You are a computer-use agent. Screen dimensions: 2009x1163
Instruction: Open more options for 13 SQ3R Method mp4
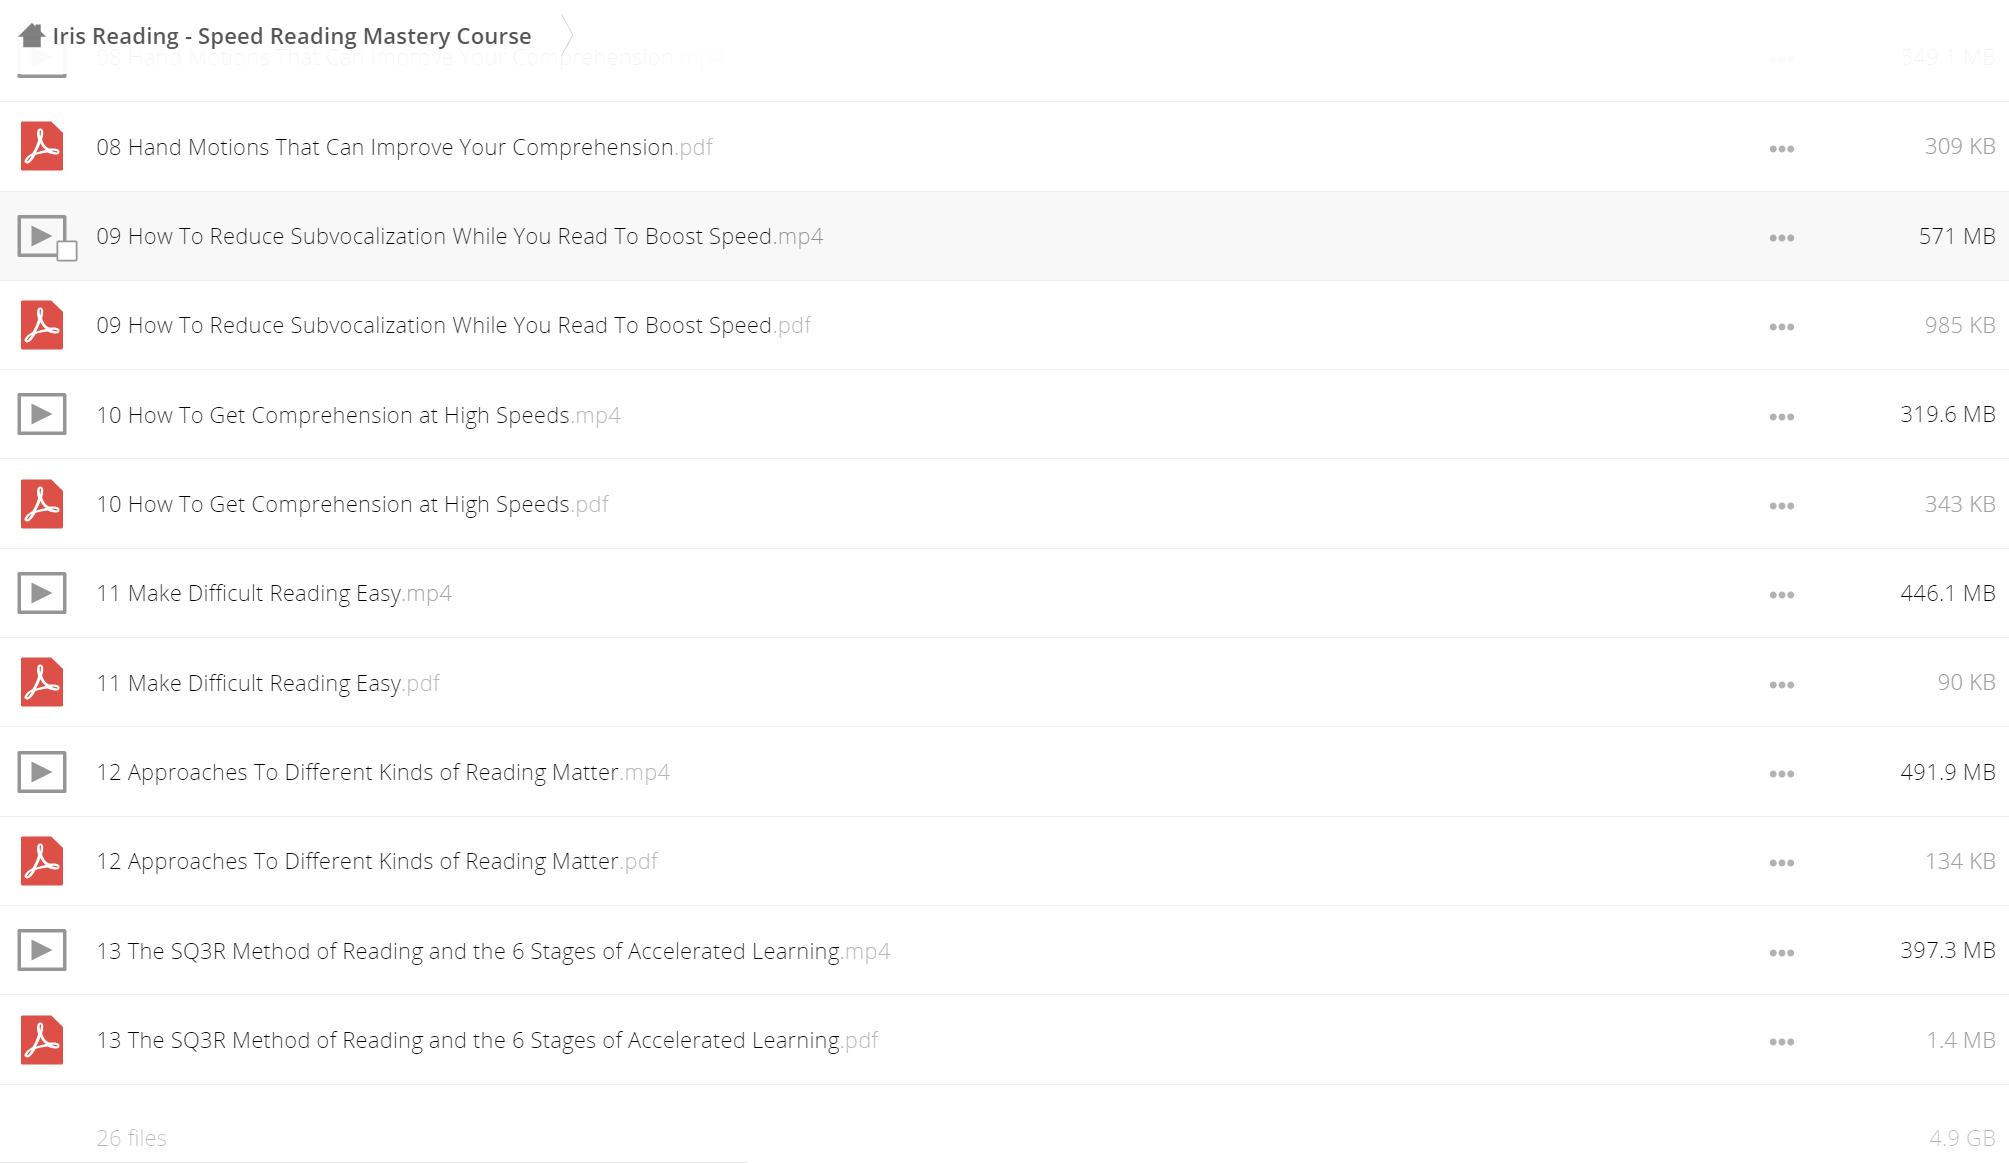[1781, 953]
